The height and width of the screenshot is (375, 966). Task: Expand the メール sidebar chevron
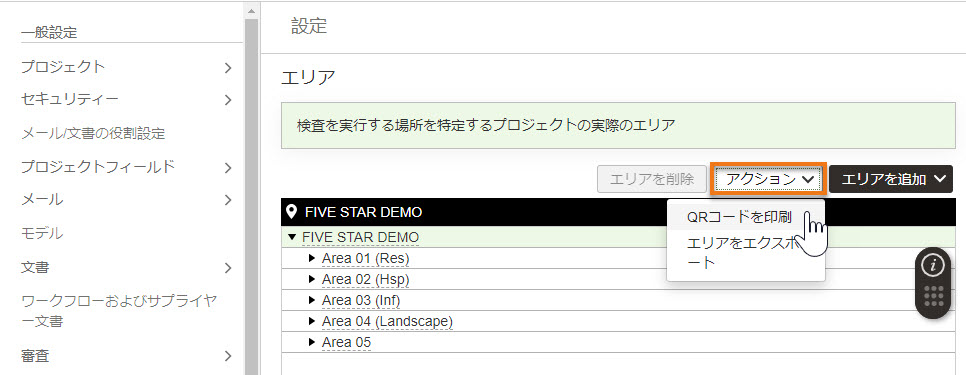point(228,200)
